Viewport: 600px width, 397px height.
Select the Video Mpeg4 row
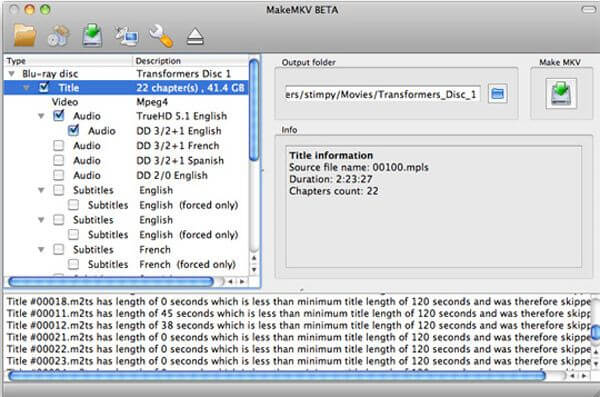(x=126, y=102)
